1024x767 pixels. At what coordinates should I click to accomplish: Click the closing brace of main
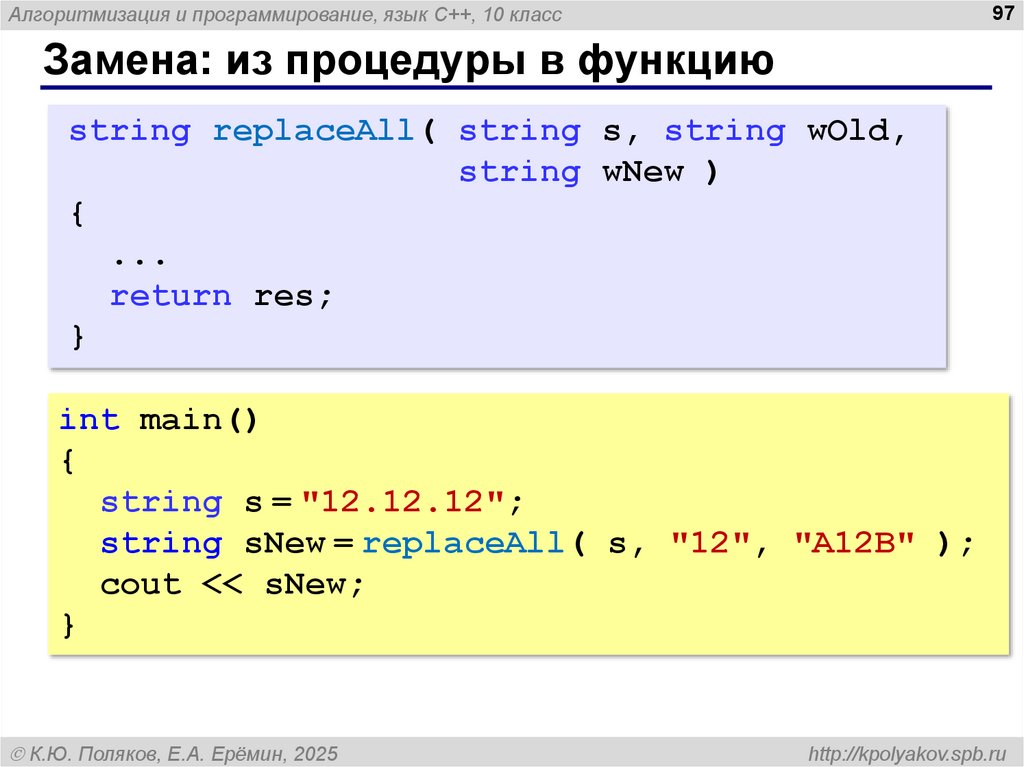(x=68, y=625)
